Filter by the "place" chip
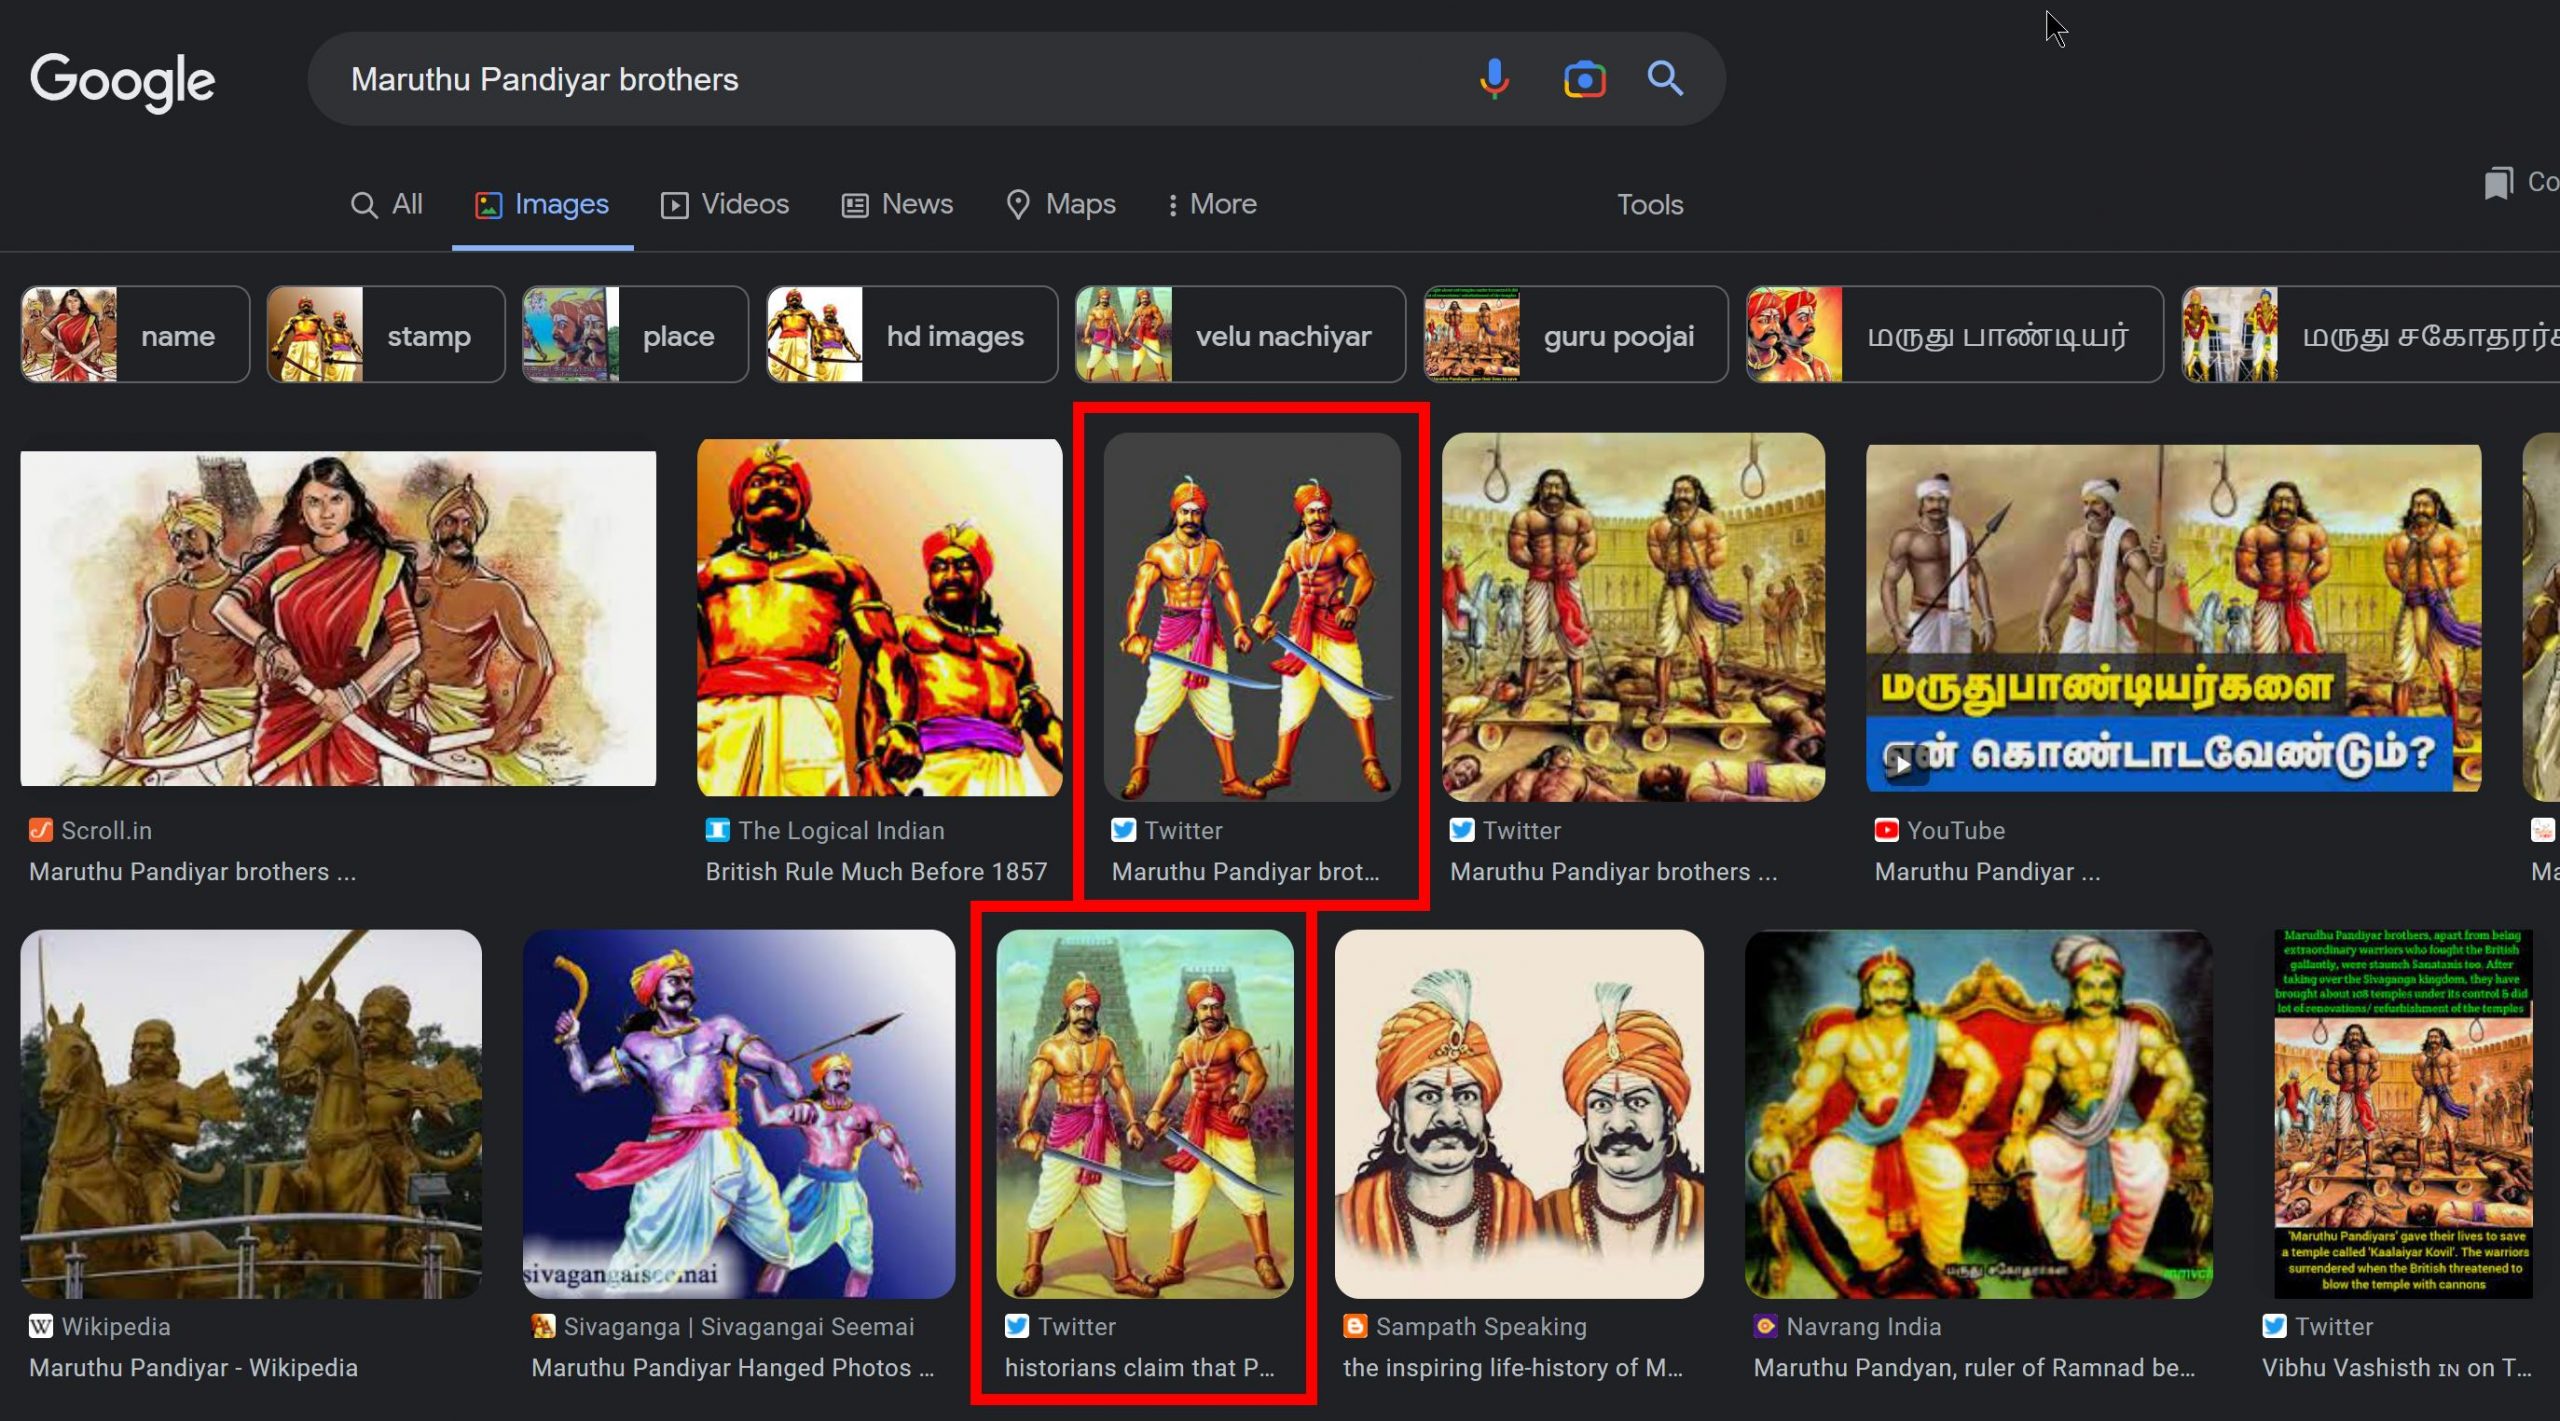The width and height of the screenshot is (2560, 1421). click(635, 335)
